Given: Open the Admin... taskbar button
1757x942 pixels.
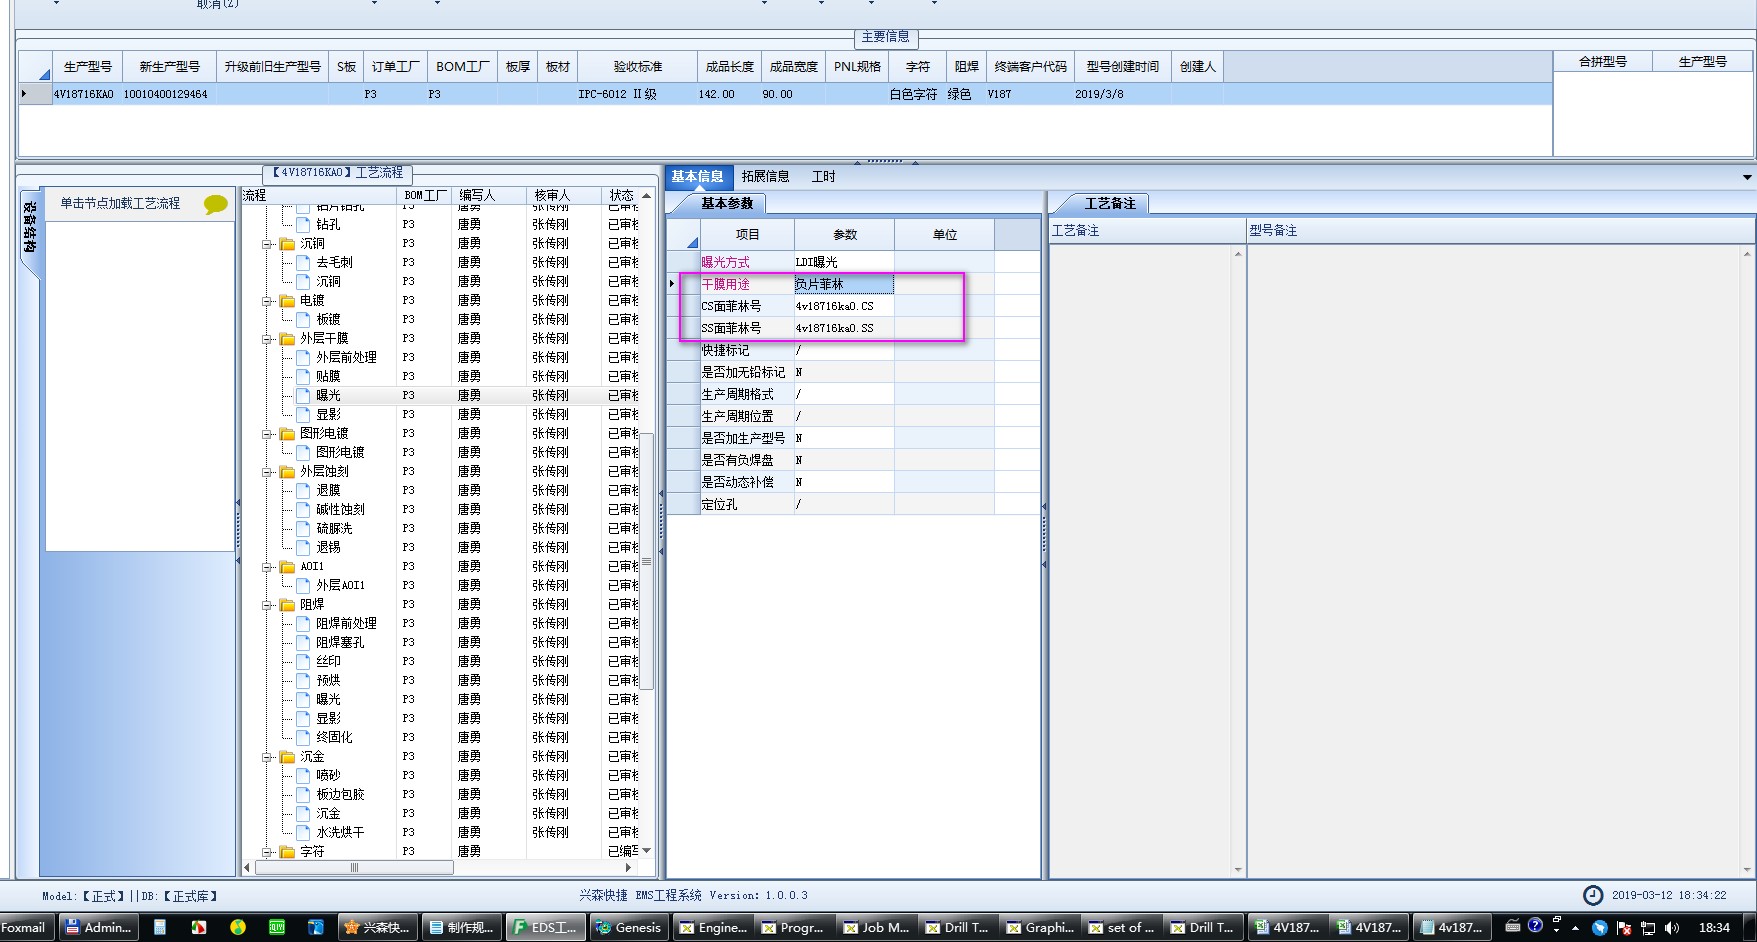Looking at the screenshot, I should pos(98,927).
